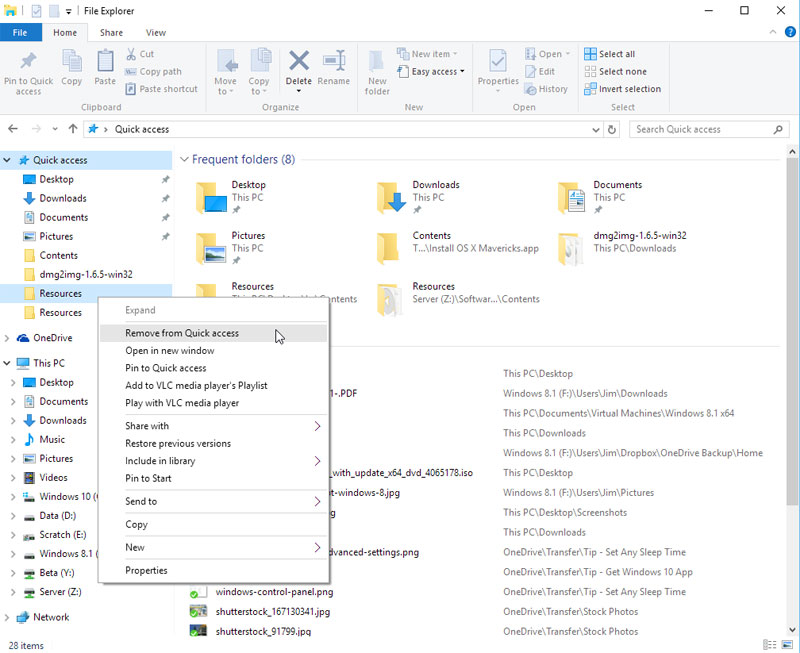Collapse the ribbon with the chevron
Screen dimensions: 800x653
click(x=772, y=32)
